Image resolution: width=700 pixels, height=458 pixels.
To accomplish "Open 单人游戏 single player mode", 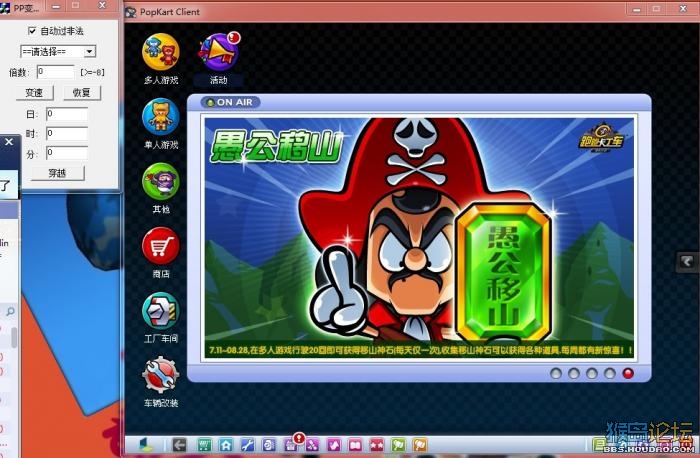I will pyautogui.click(x=160, y=117).
